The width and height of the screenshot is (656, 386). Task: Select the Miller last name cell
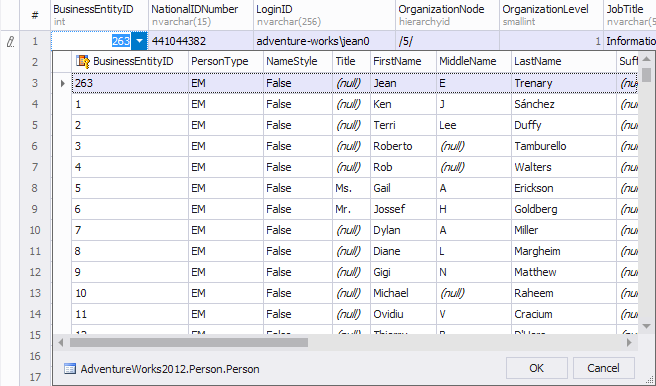[x=564, y=230]
